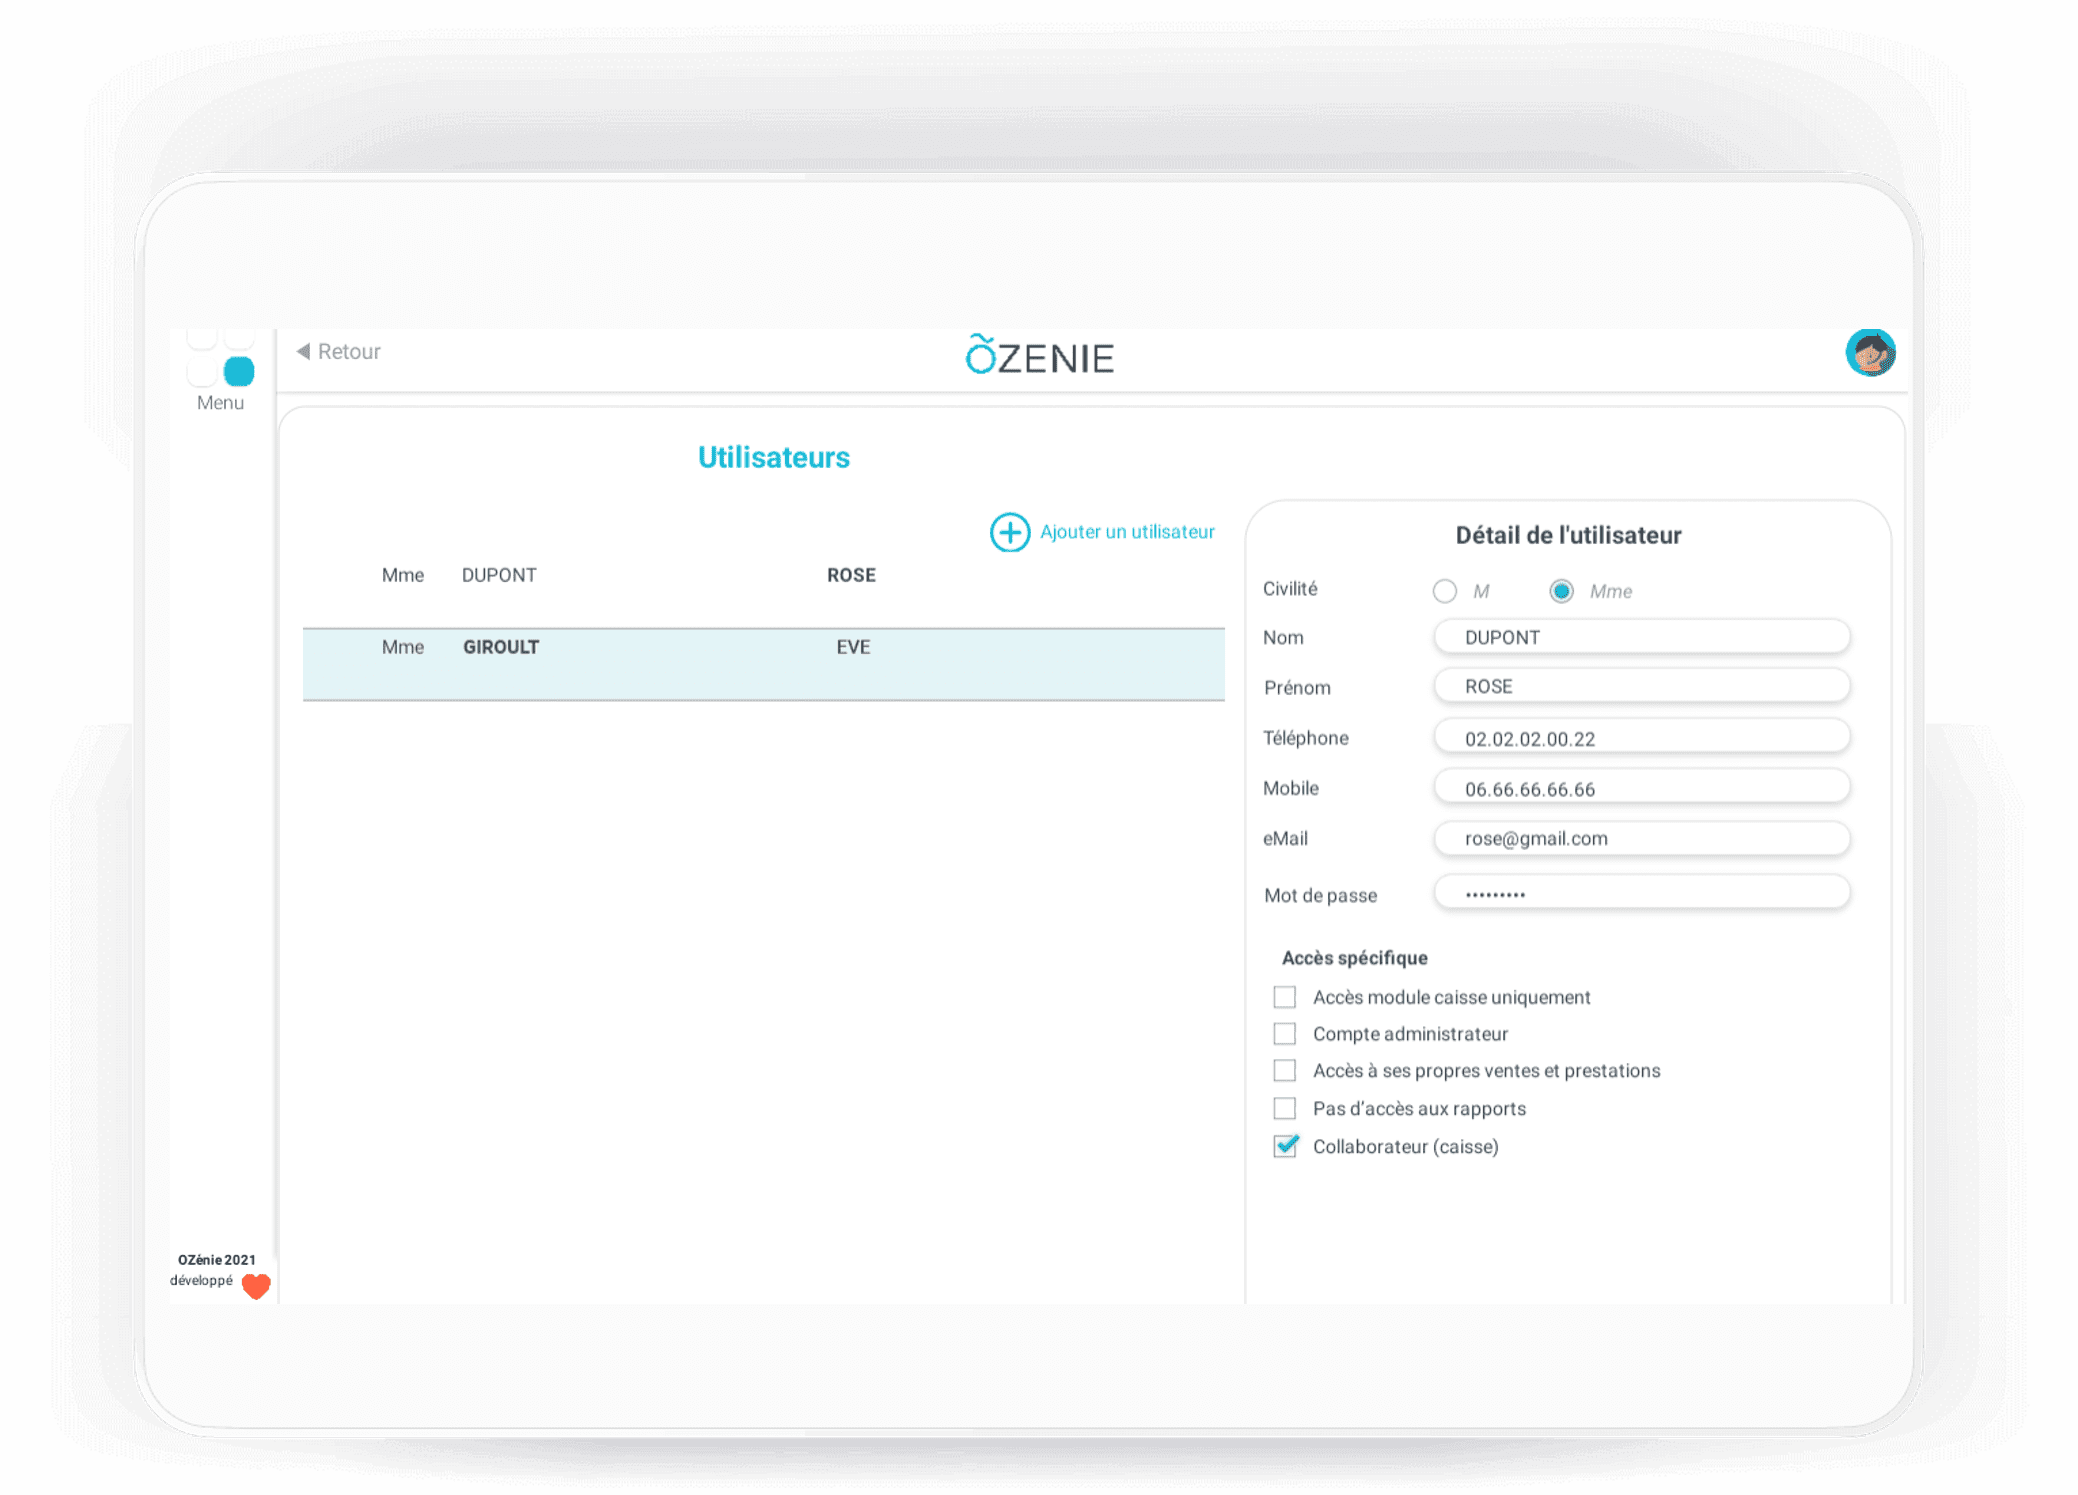
Task: Click the plus circle add icon
Action: (1010, 532)
